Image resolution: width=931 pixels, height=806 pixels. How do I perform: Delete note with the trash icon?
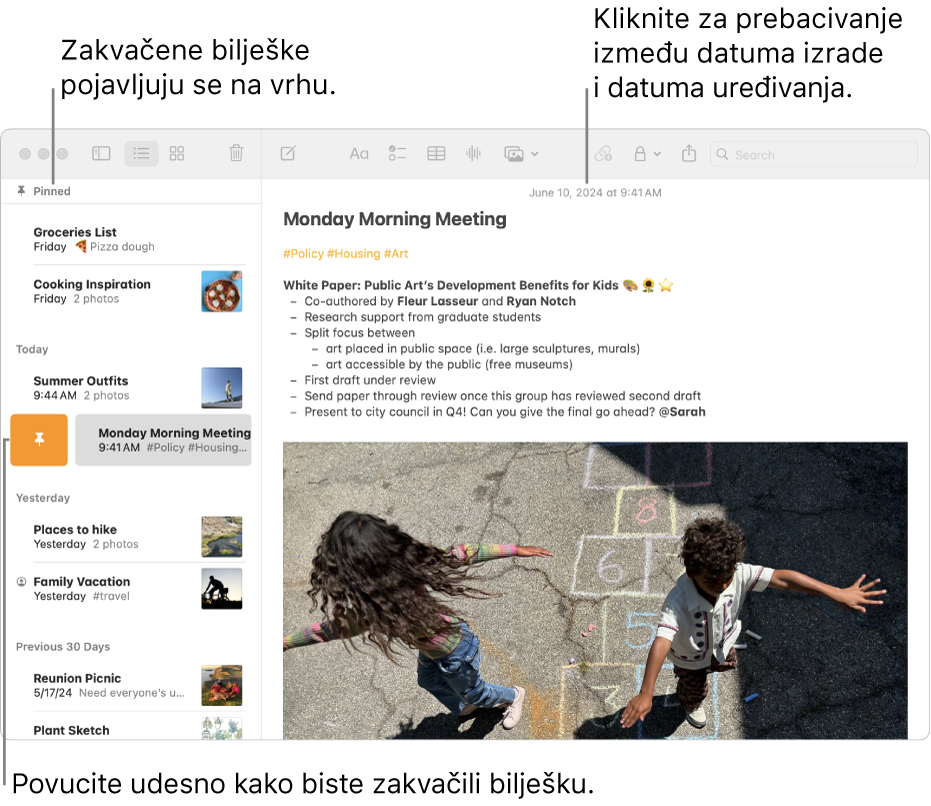(236, 153)
